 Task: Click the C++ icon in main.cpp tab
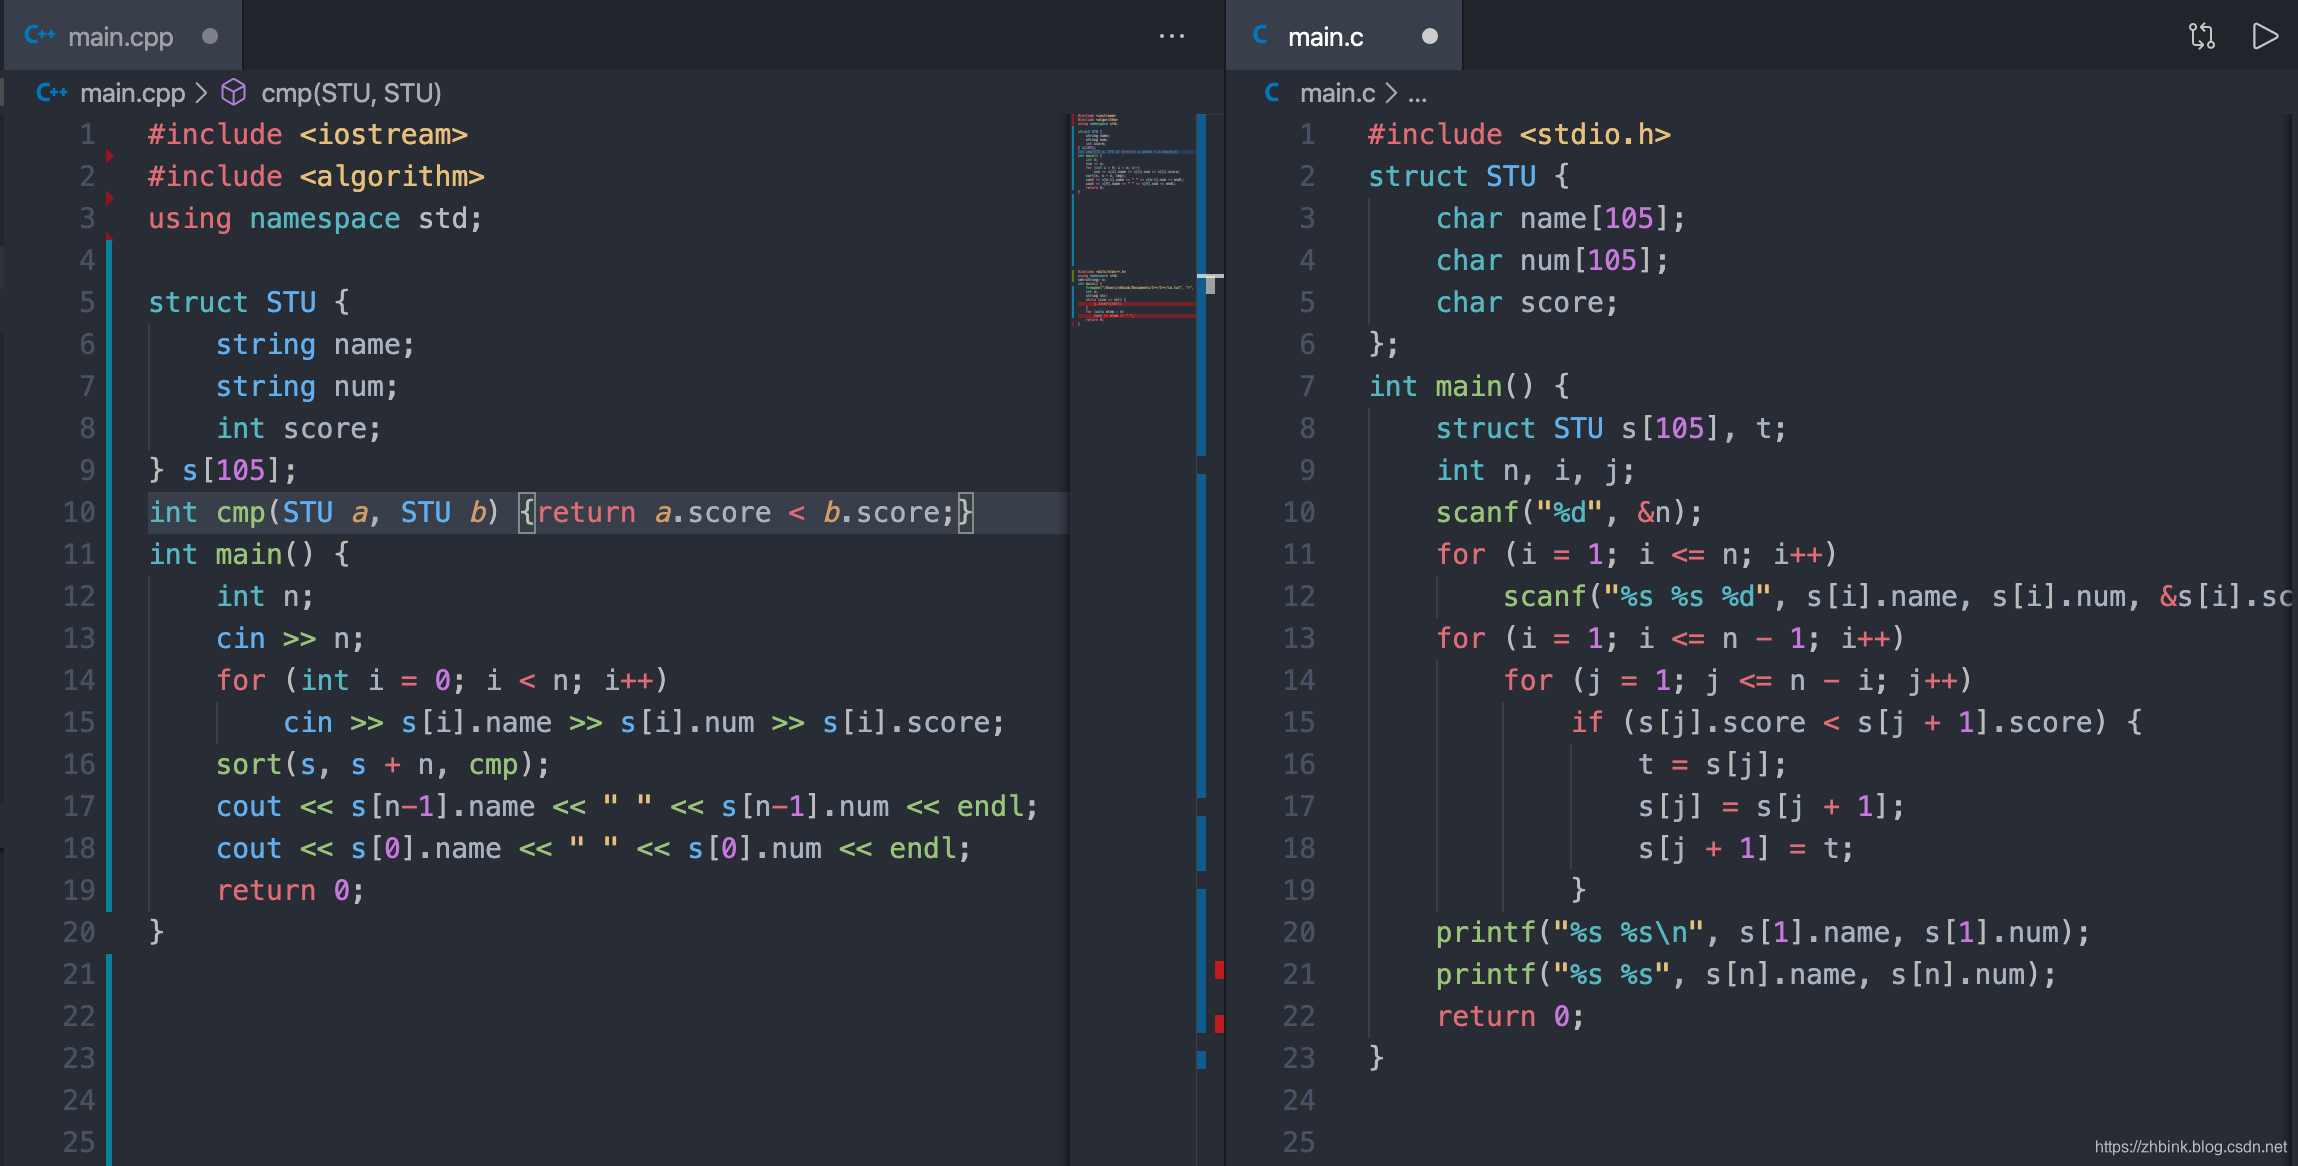[40, 35]
